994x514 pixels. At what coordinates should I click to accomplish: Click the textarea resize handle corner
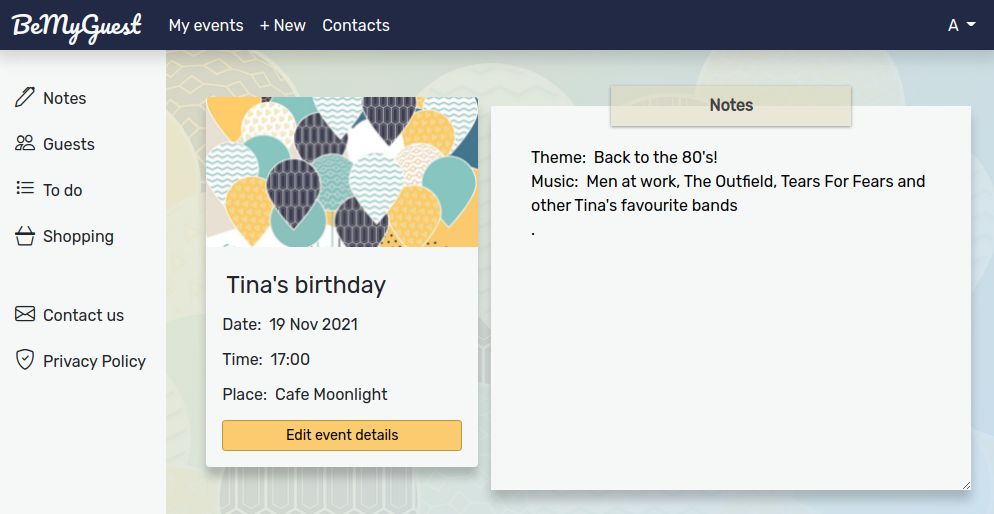point(965,485)
